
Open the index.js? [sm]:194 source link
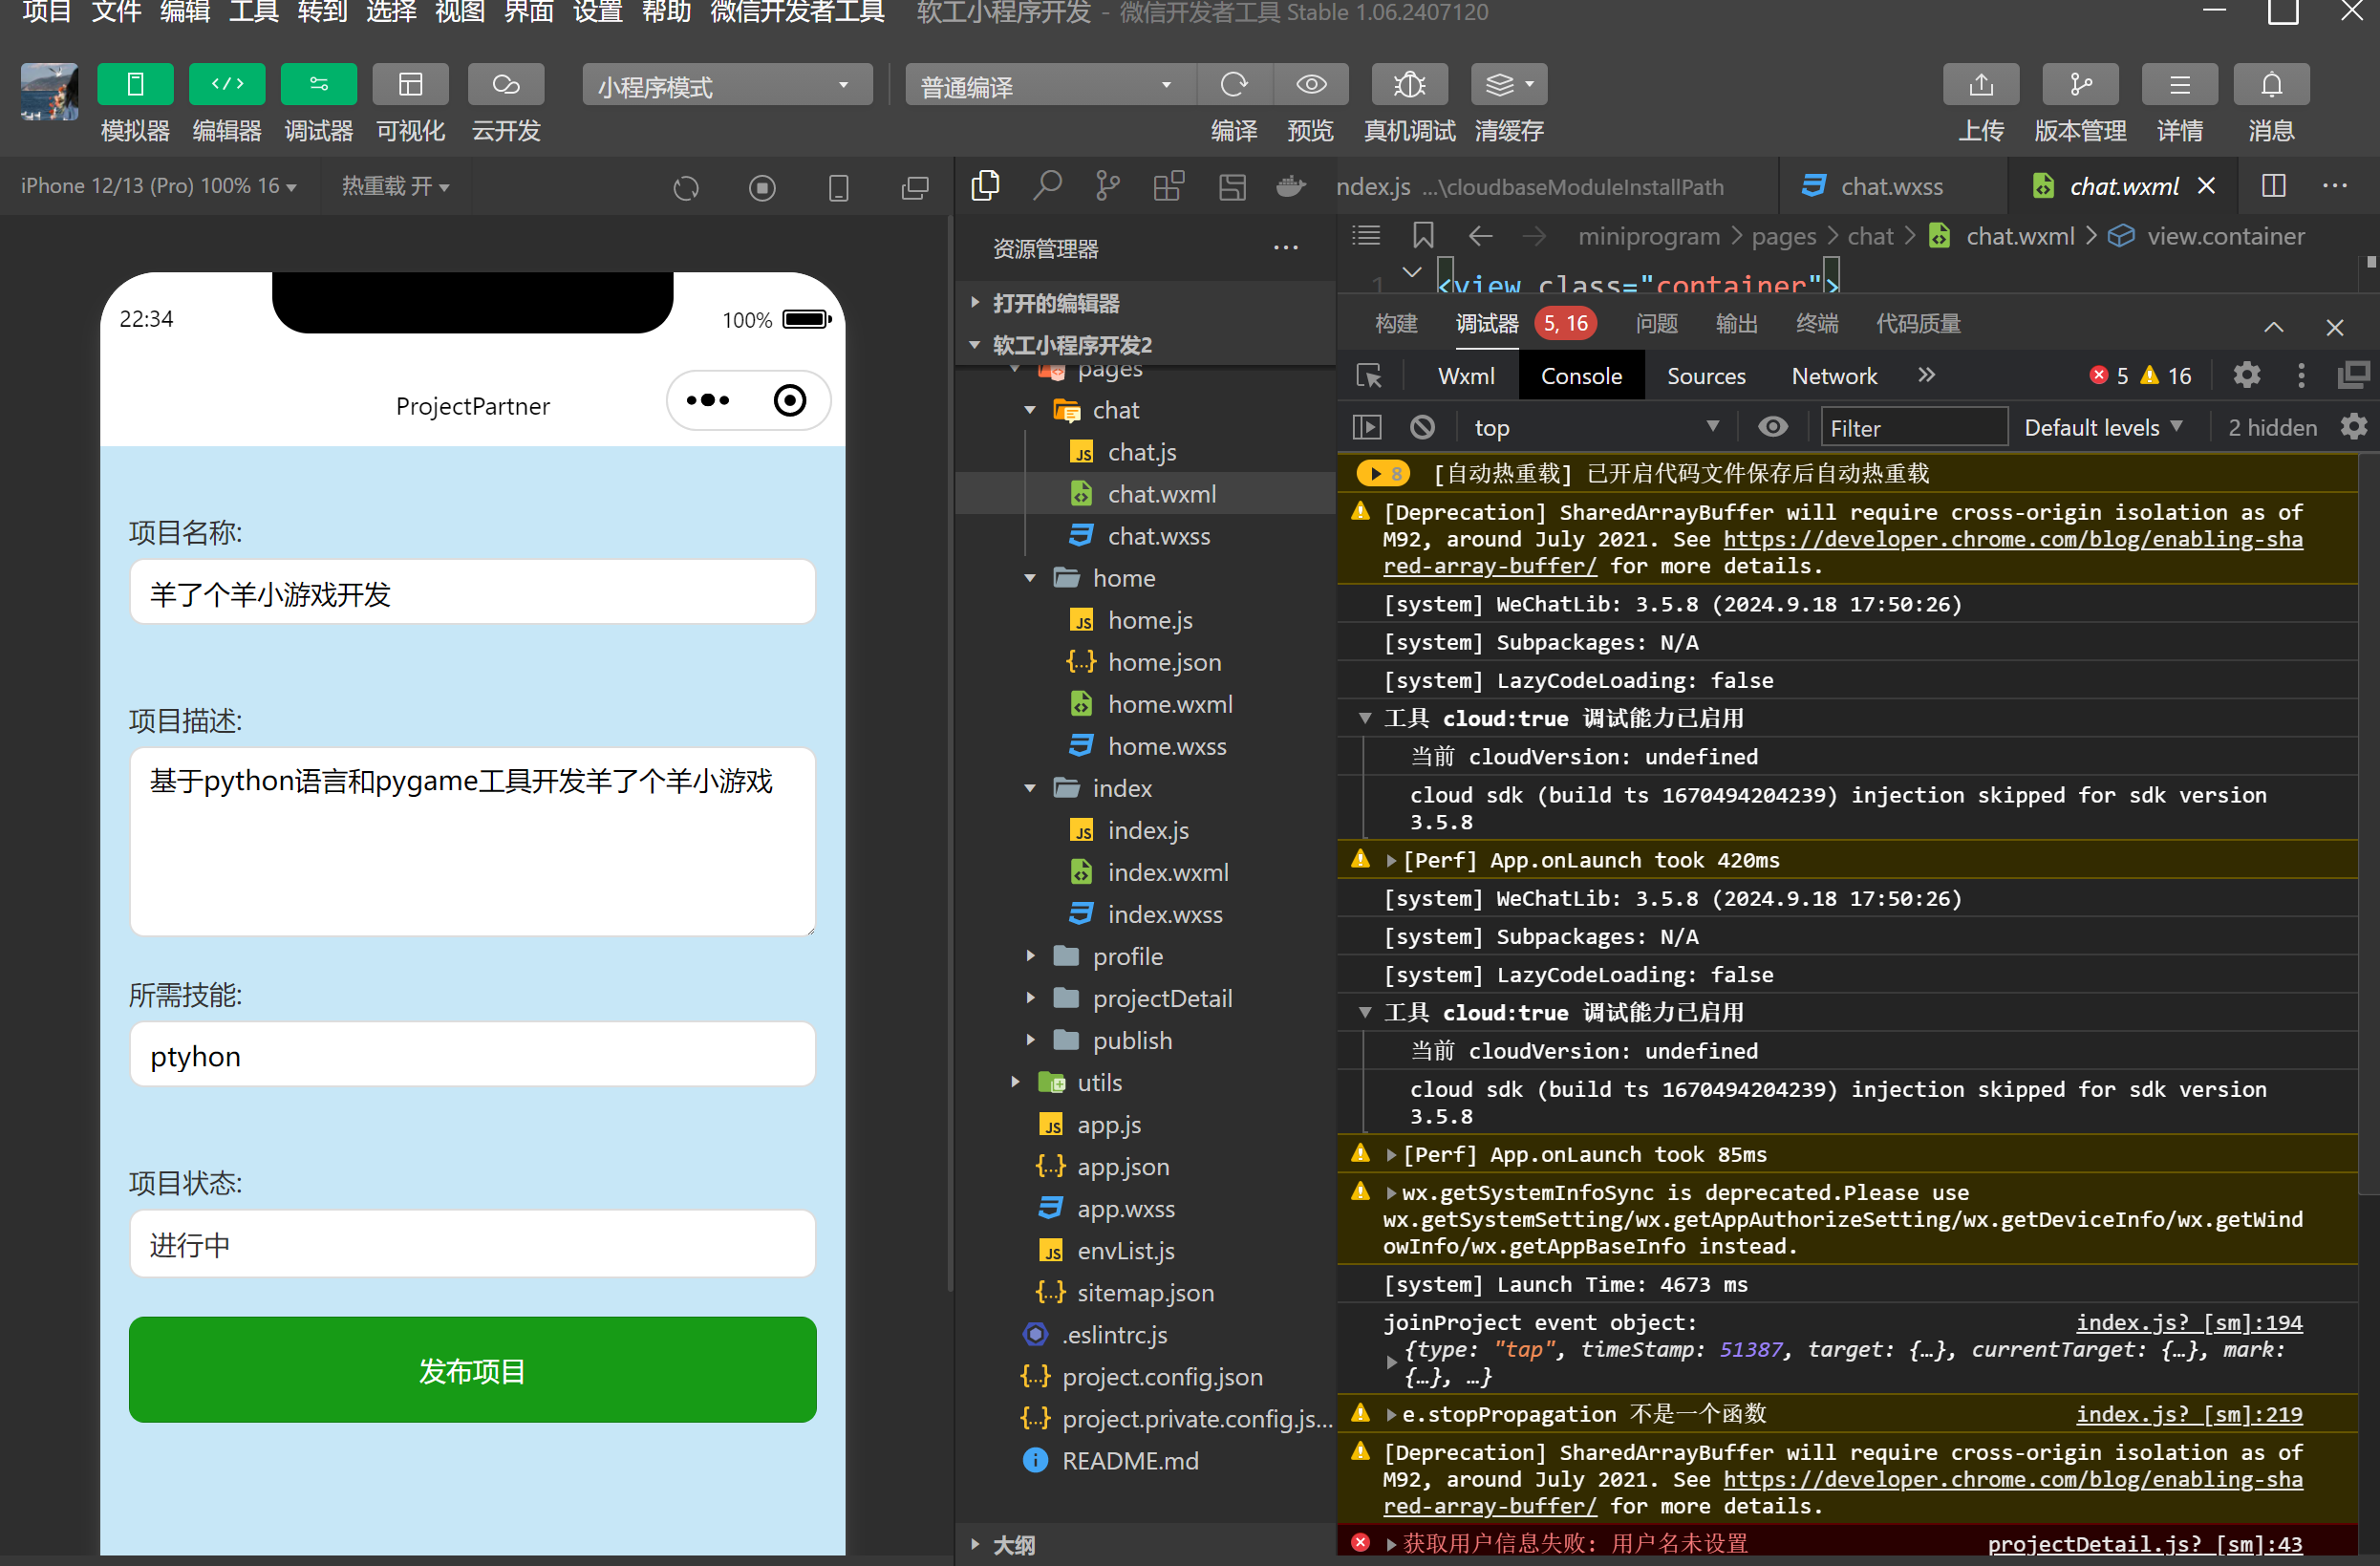pos(2188,1322)
